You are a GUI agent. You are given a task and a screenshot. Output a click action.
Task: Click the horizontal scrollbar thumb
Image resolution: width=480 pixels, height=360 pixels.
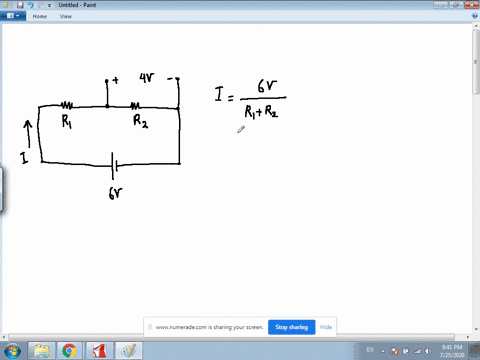231,337
